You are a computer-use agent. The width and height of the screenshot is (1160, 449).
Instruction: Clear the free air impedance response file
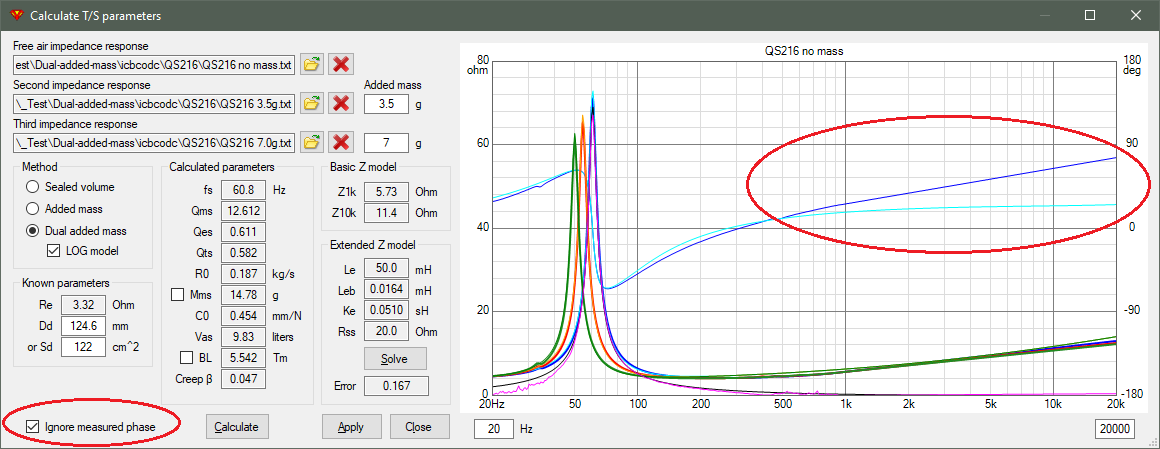point(340,64)
